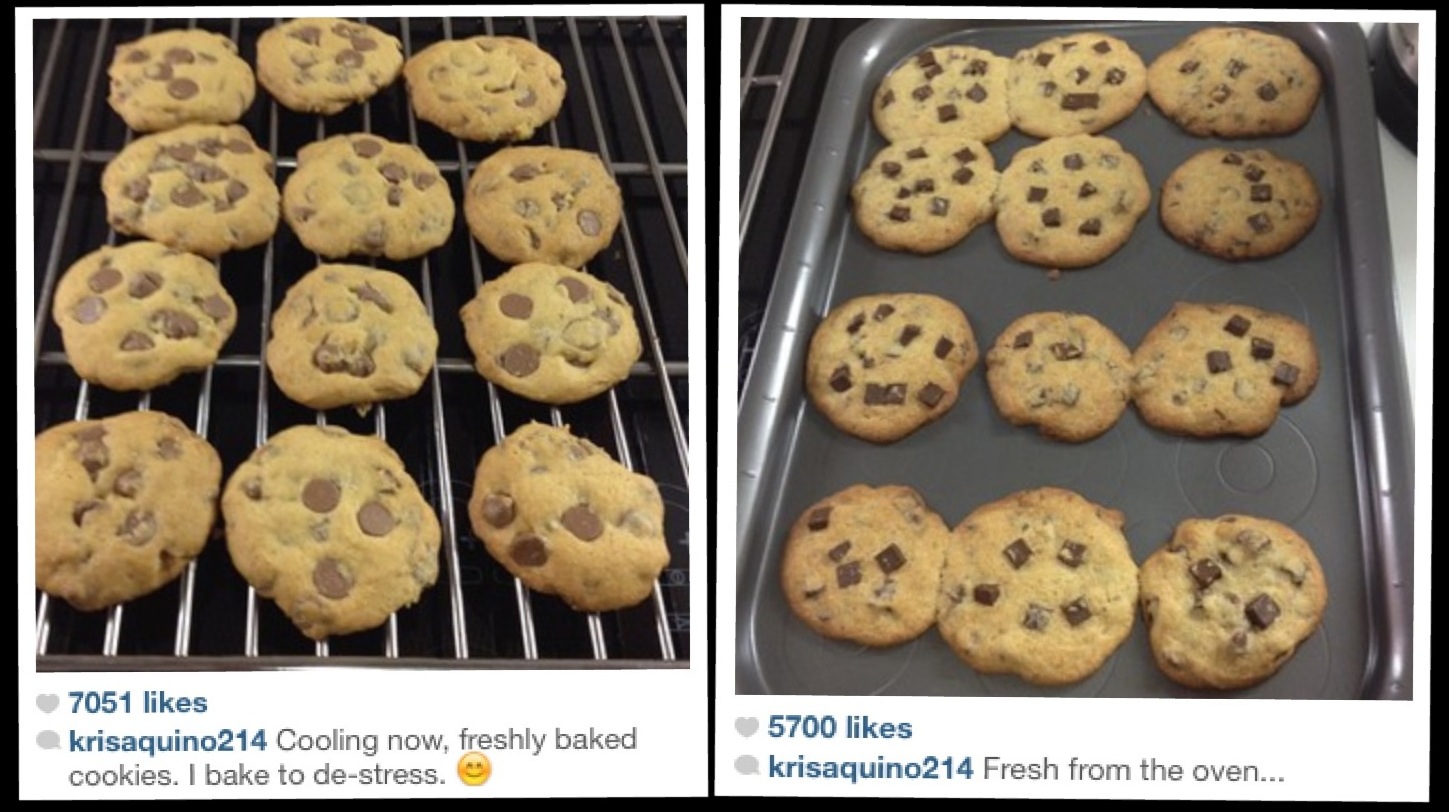Open krisaquino214 profile from Fresh from oven caption
Viewport: 1449px width, 812px height.
870,768
